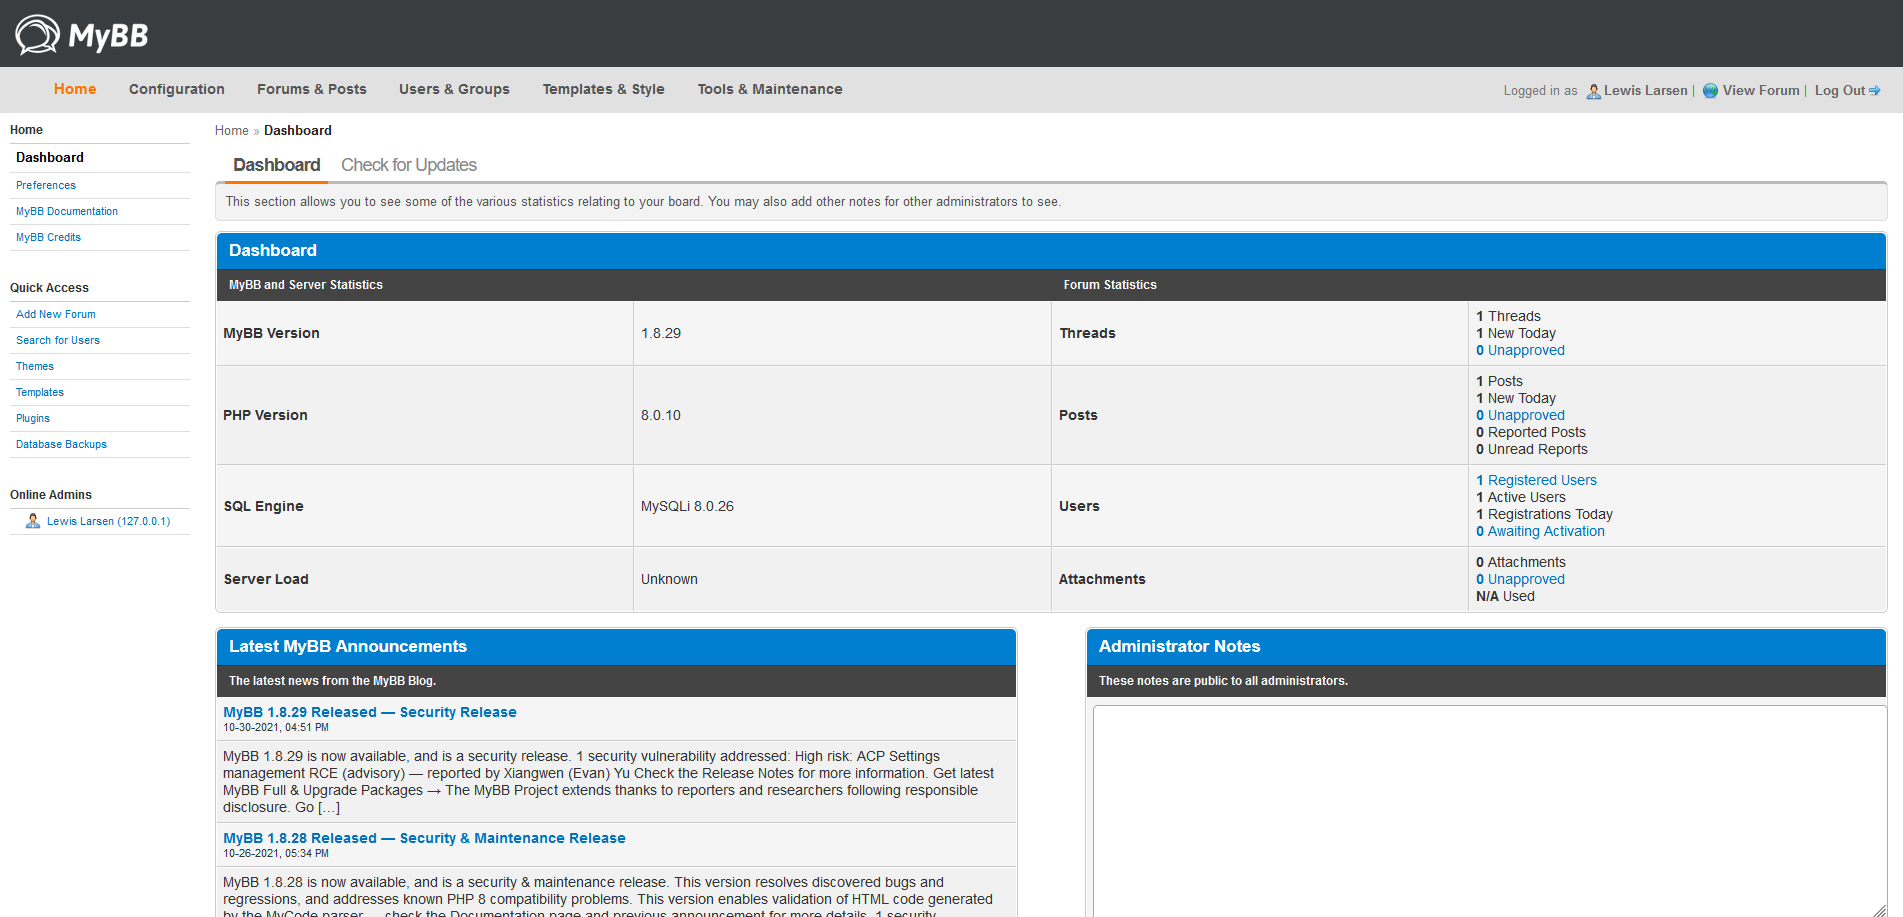Image resolution: width=1903 pixels, height=917 pixels.
Task: Click the user icon beside Lewis Larsen in header
Action: (x=1593, y=91)
